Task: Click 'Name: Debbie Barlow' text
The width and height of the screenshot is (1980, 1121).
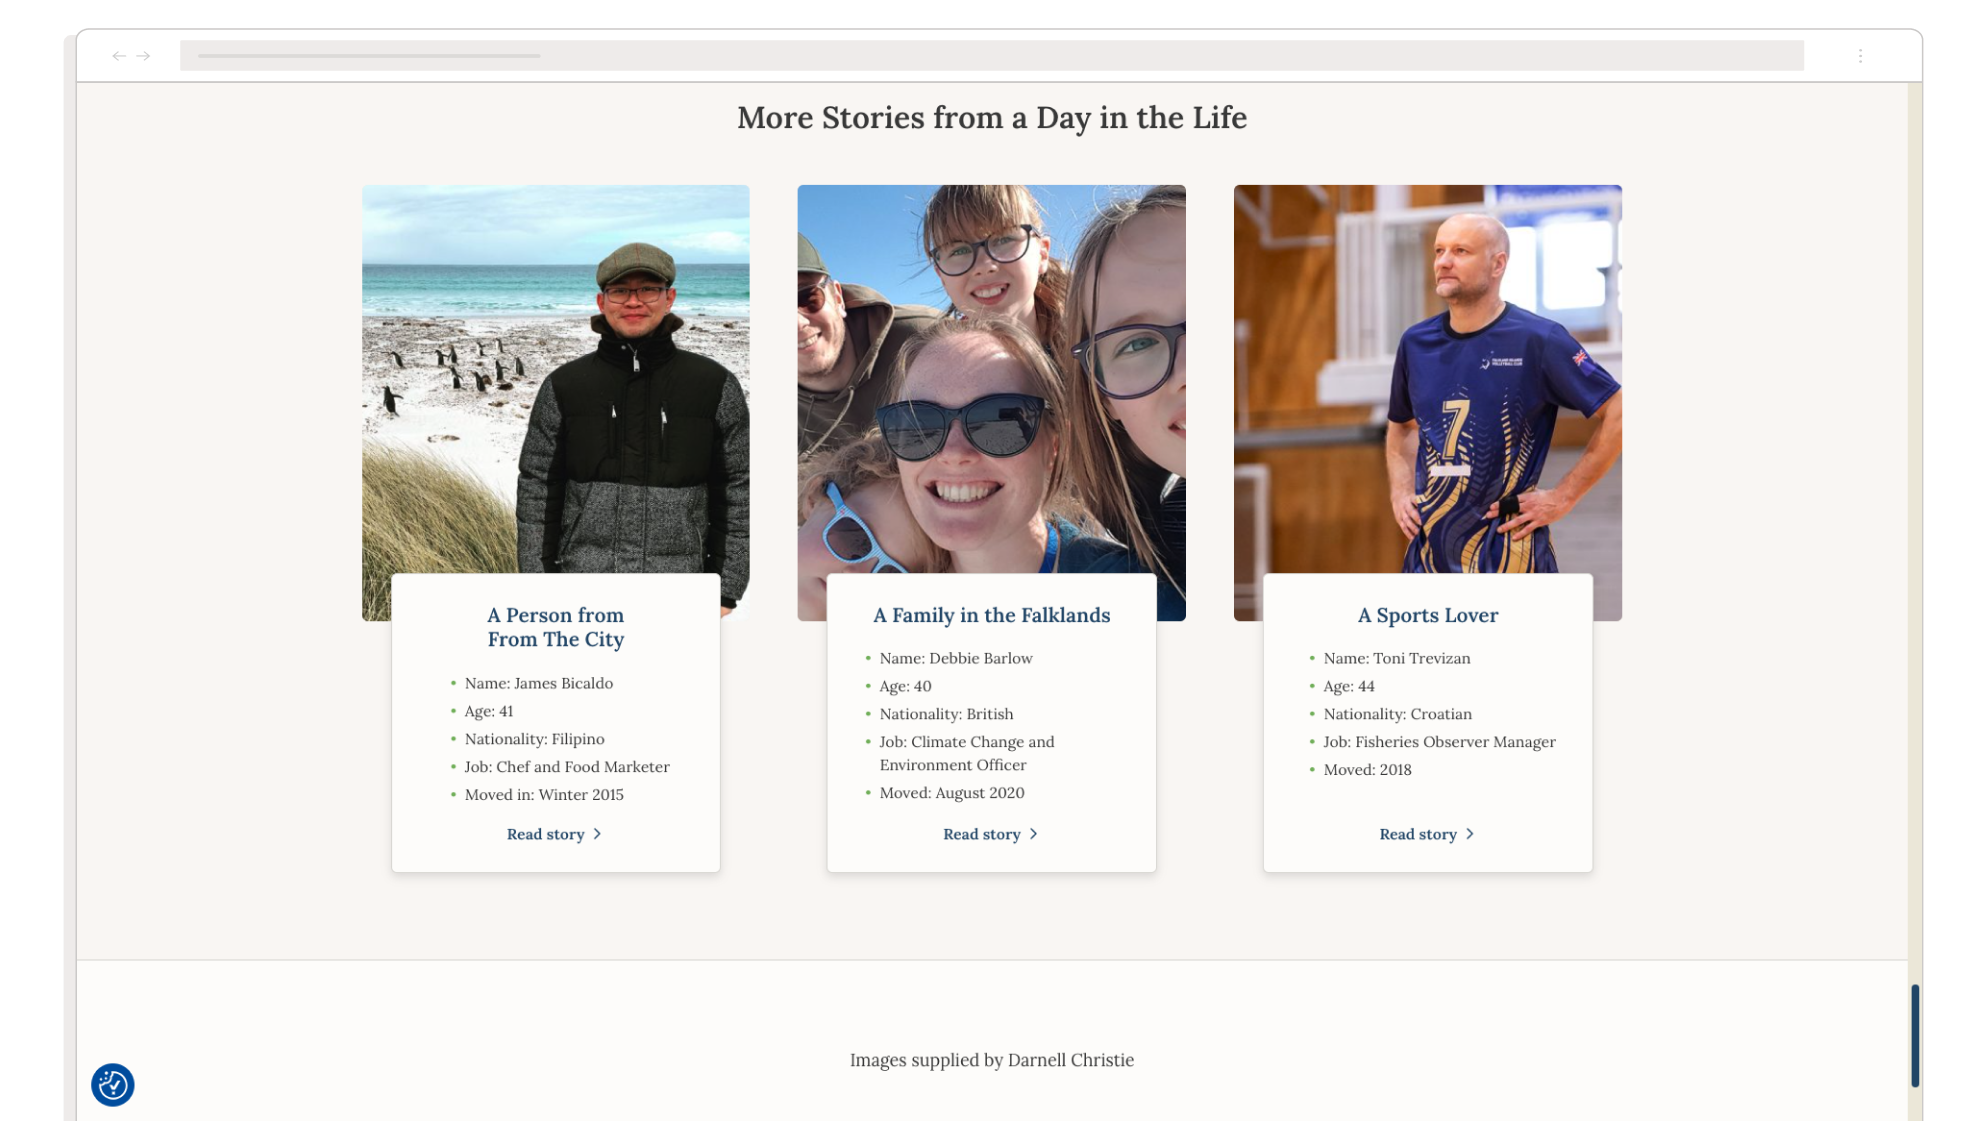Action: coord(955,658)
